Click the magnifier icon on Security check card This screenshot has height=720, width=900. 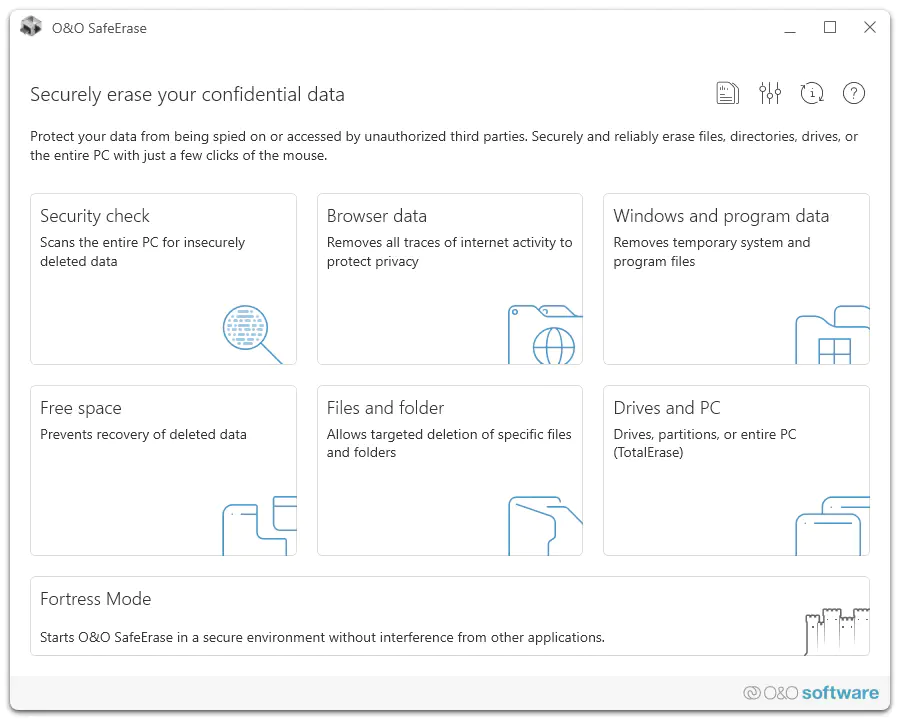[x=246, y=331]
